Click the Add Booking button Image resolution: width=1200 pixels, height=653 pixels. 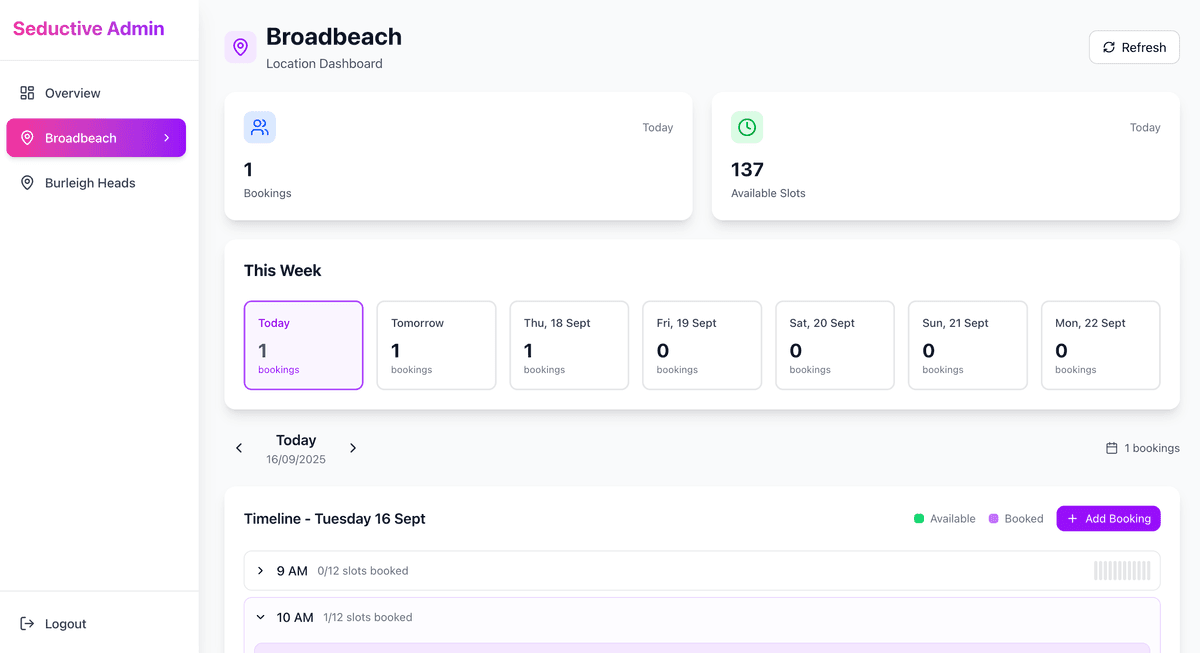tap(1108, 518)
